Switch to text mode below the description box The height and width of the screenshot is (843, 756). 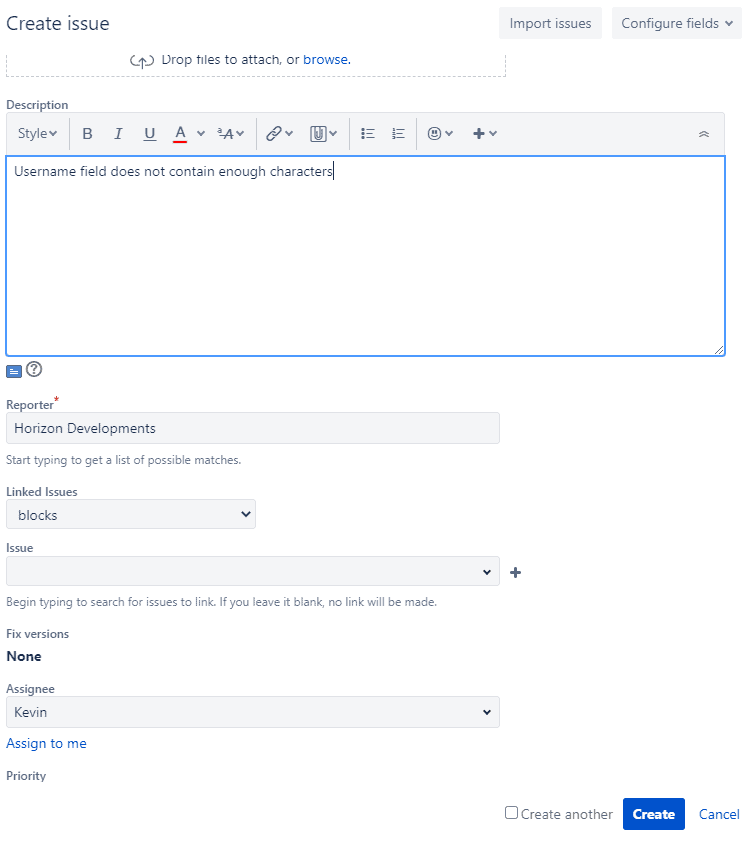click(x=13, y=370)
